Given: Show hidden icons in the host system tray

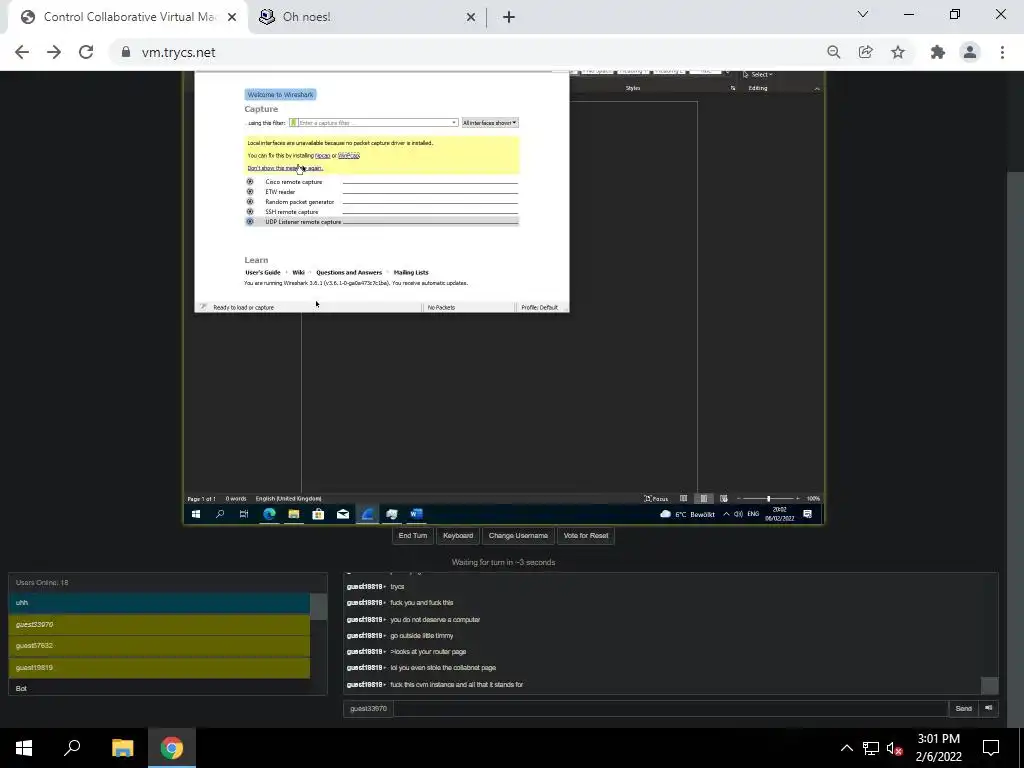Looking at the screenshot, I should (x=846, y=748).
